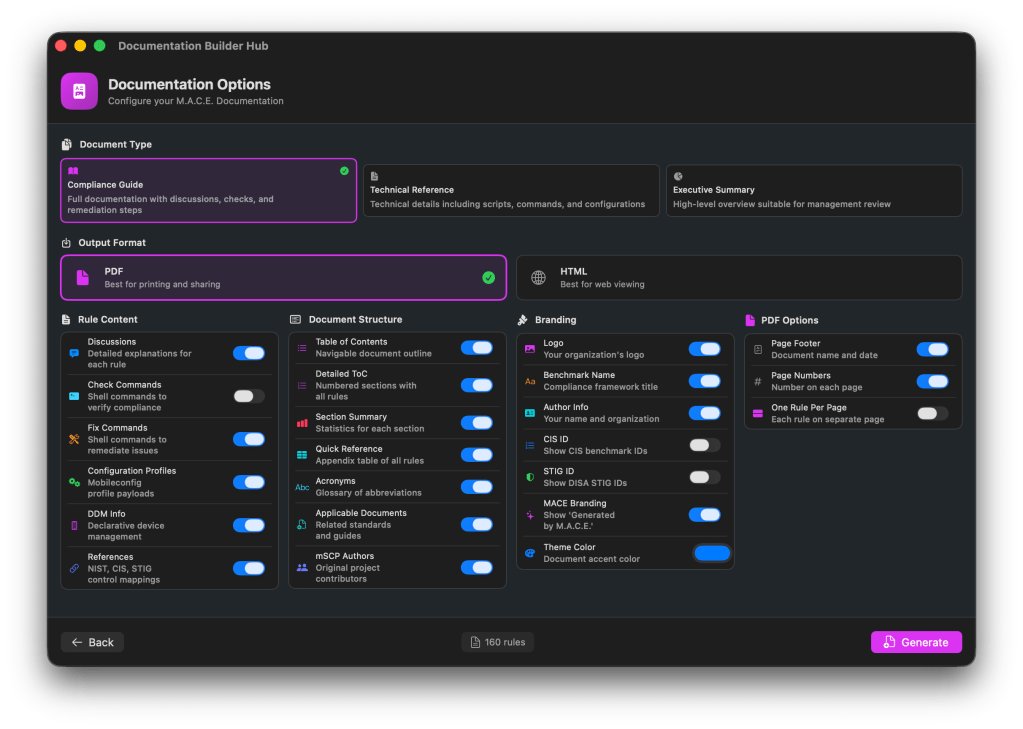This screenshot has height=729, width=1023.
Task: Click the HTML globe icon
Action: [x=538, y=278]
